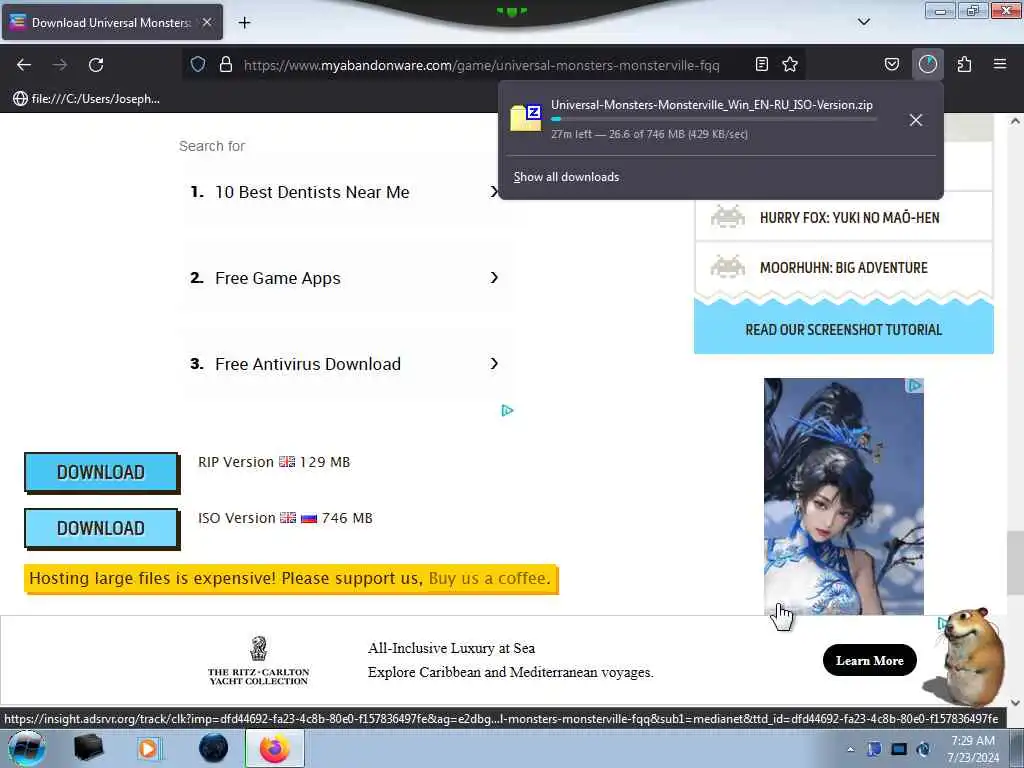The image size is (1024, 768).
Task: Open the Windows Start button
Action: pos(27,748)
